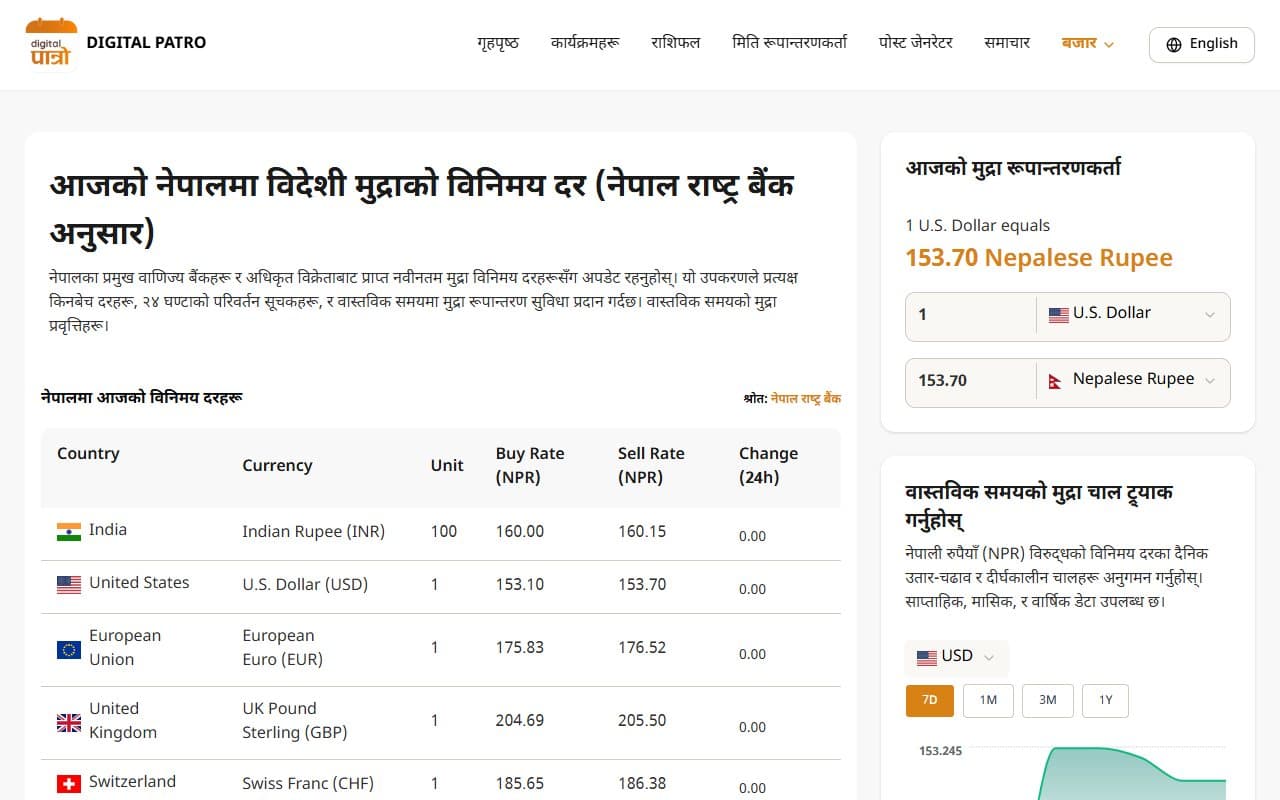The height and width of the screenshot is (800, 1280).
Task: Click India unit value 100
Action: click(x=444, y=532)
